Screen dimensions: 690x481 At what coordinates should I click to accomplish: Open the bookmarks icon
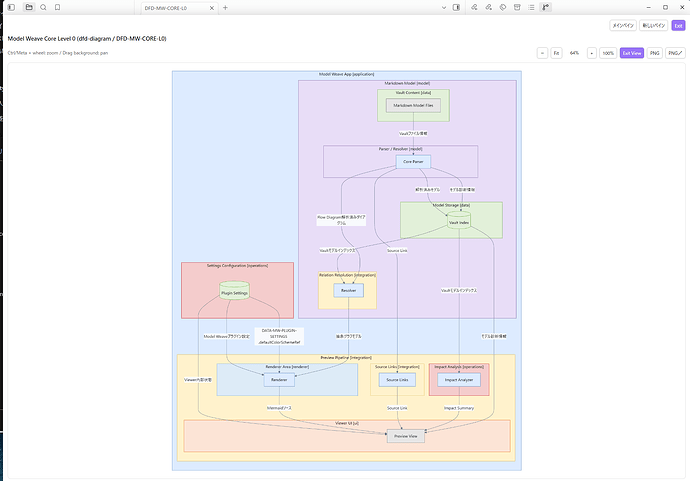click(57, 7)
